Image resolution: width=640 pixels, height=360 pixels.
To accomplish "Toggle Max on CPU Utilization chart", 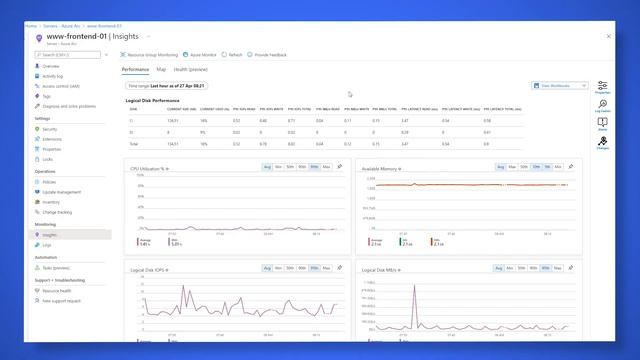I will (x=326, y=167).
